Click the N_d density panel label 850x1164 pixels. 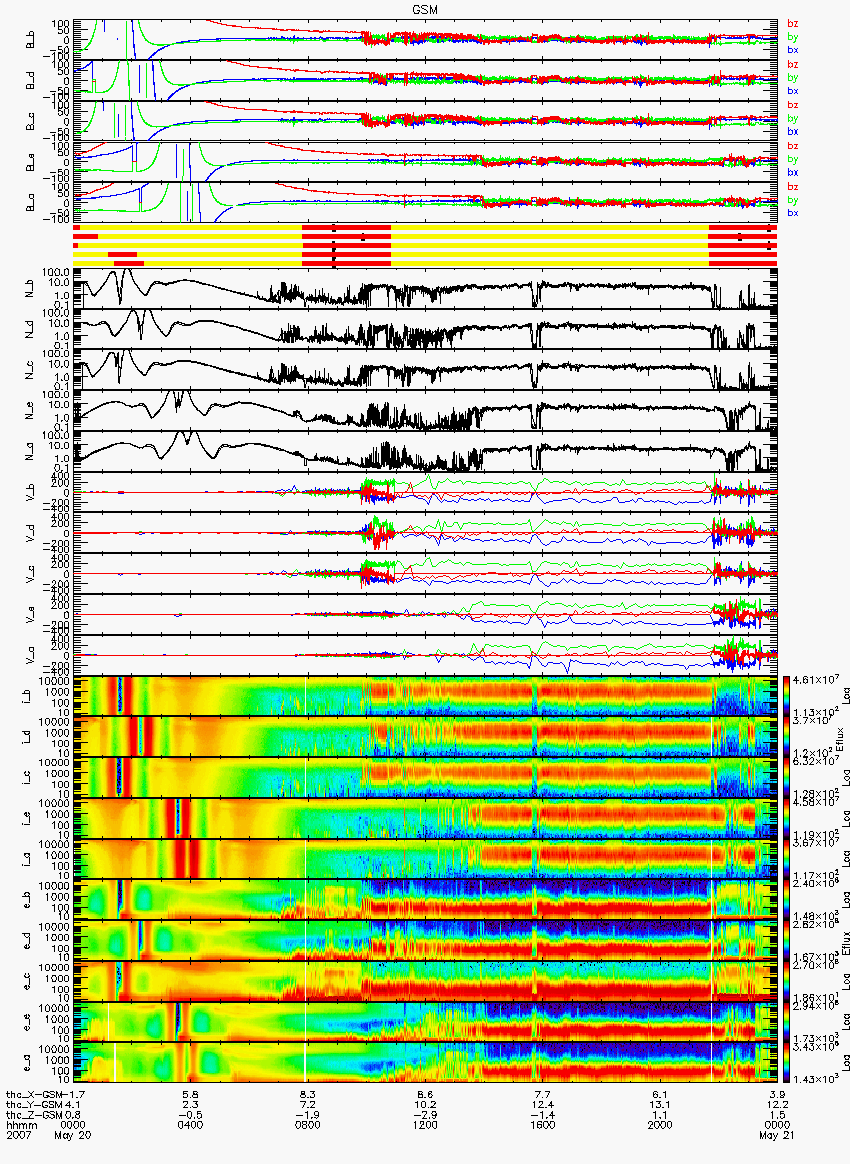pyautogui.click(x=30, y=329)
